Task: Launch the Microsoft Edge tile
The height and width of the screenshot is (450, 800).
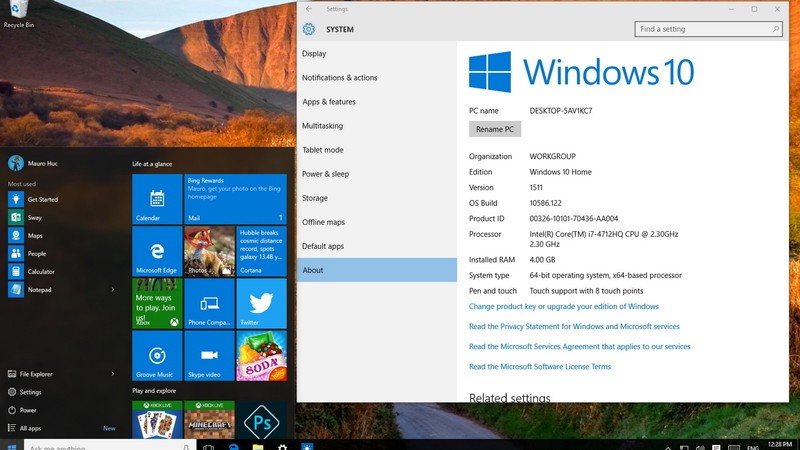Action: point(157,252)
